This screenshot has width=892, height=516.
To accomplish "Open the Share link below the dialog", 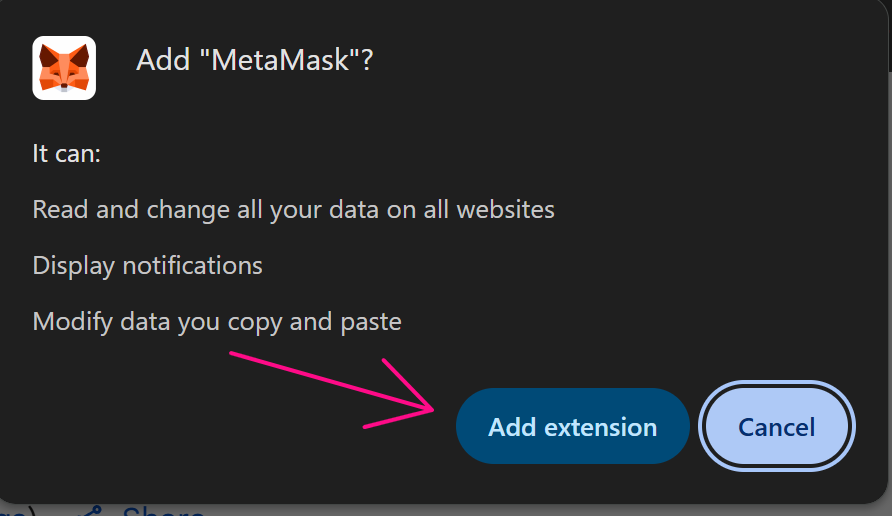I will point(164,511).
